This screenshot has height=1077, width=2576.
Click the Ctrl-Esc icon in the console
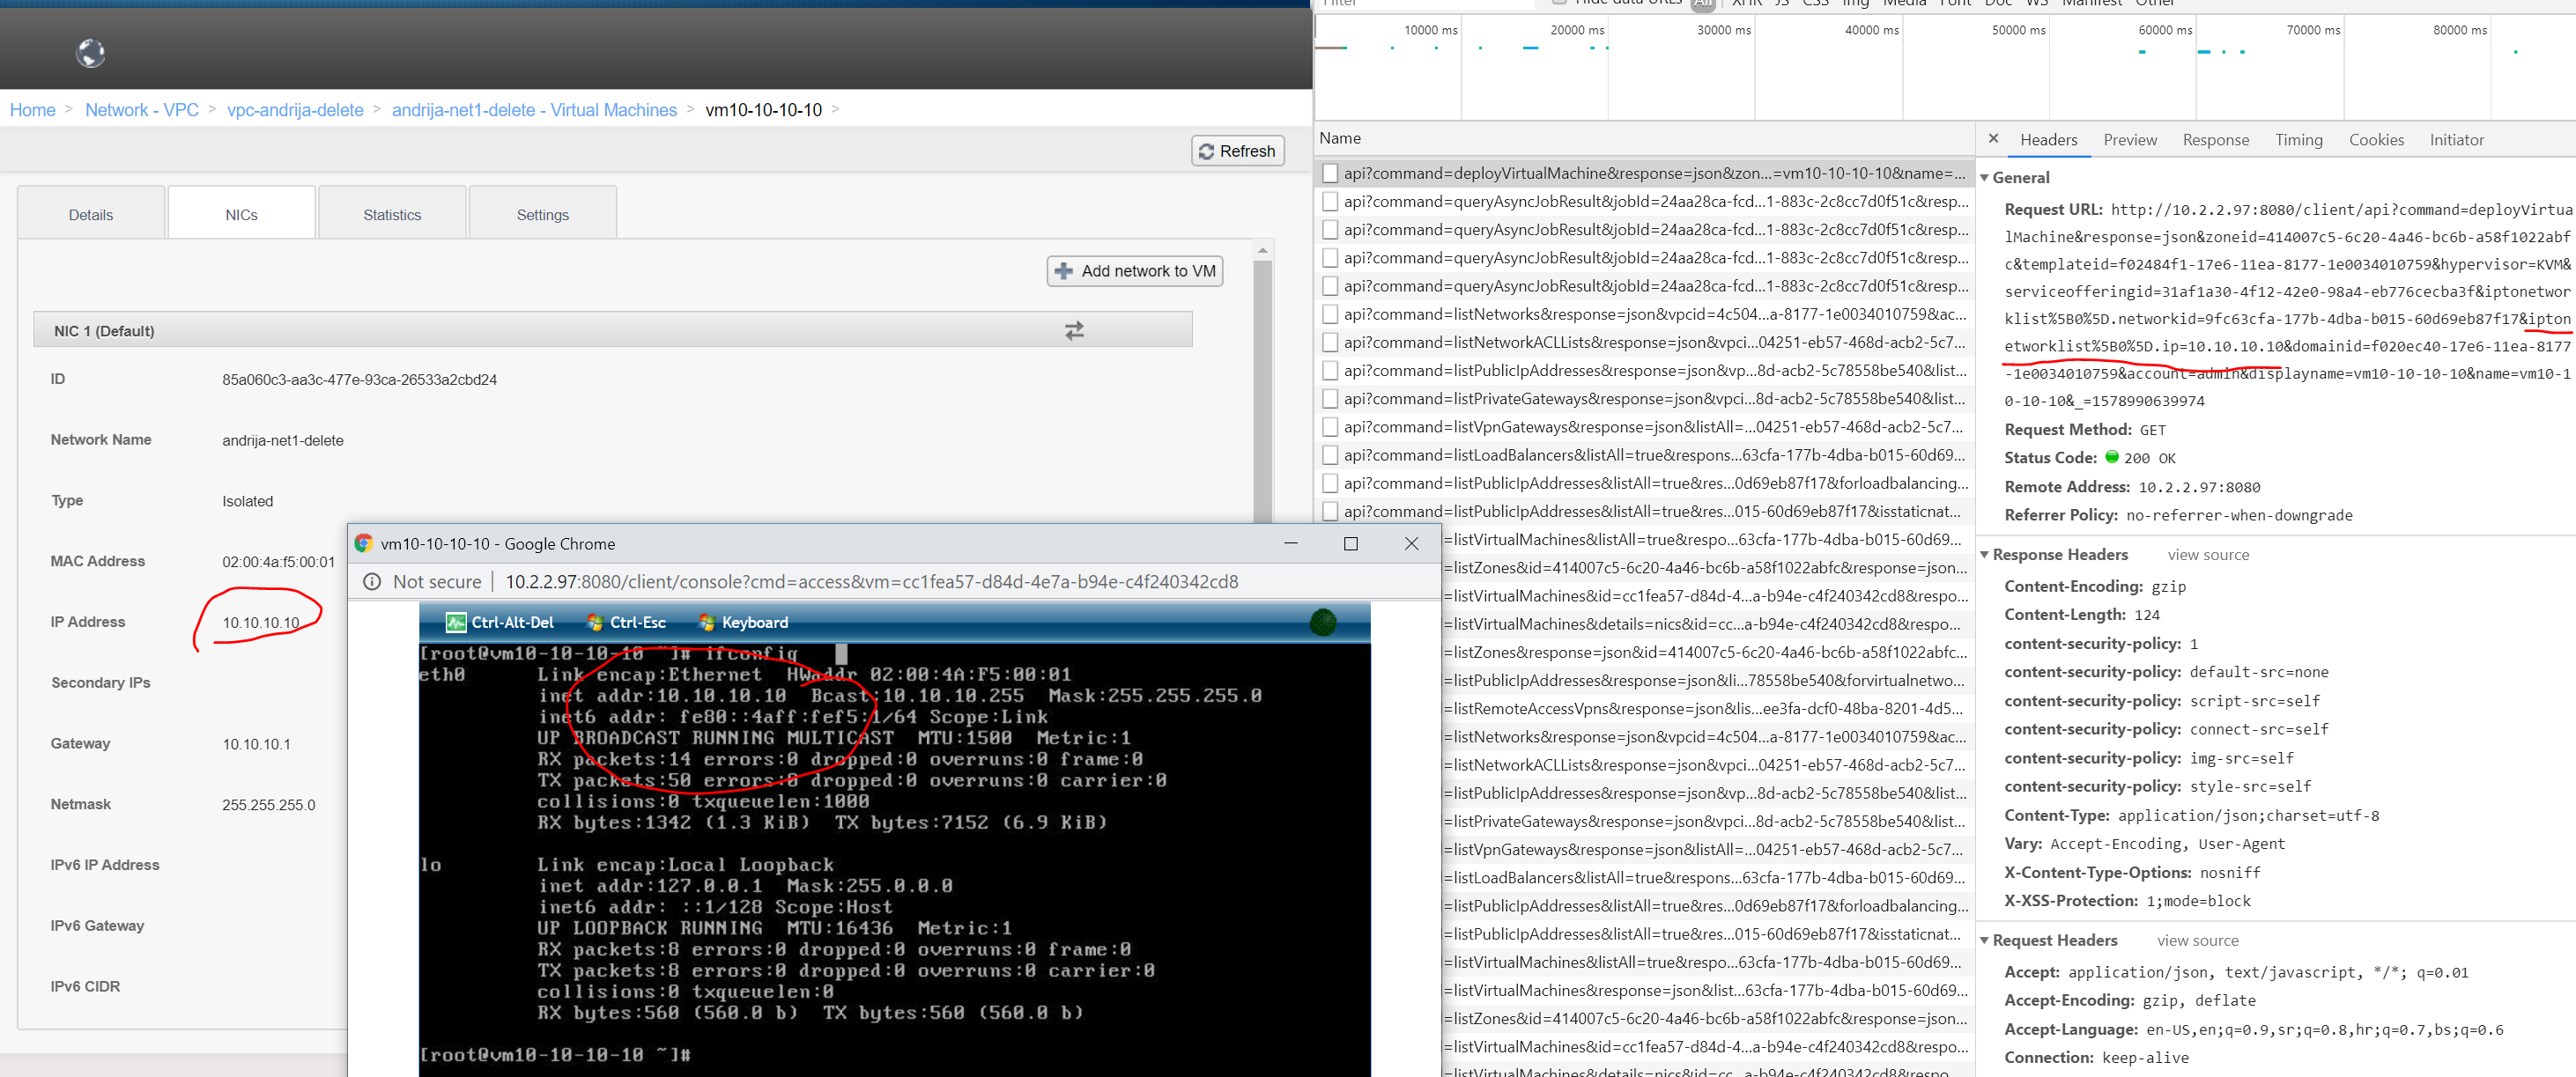594,621
